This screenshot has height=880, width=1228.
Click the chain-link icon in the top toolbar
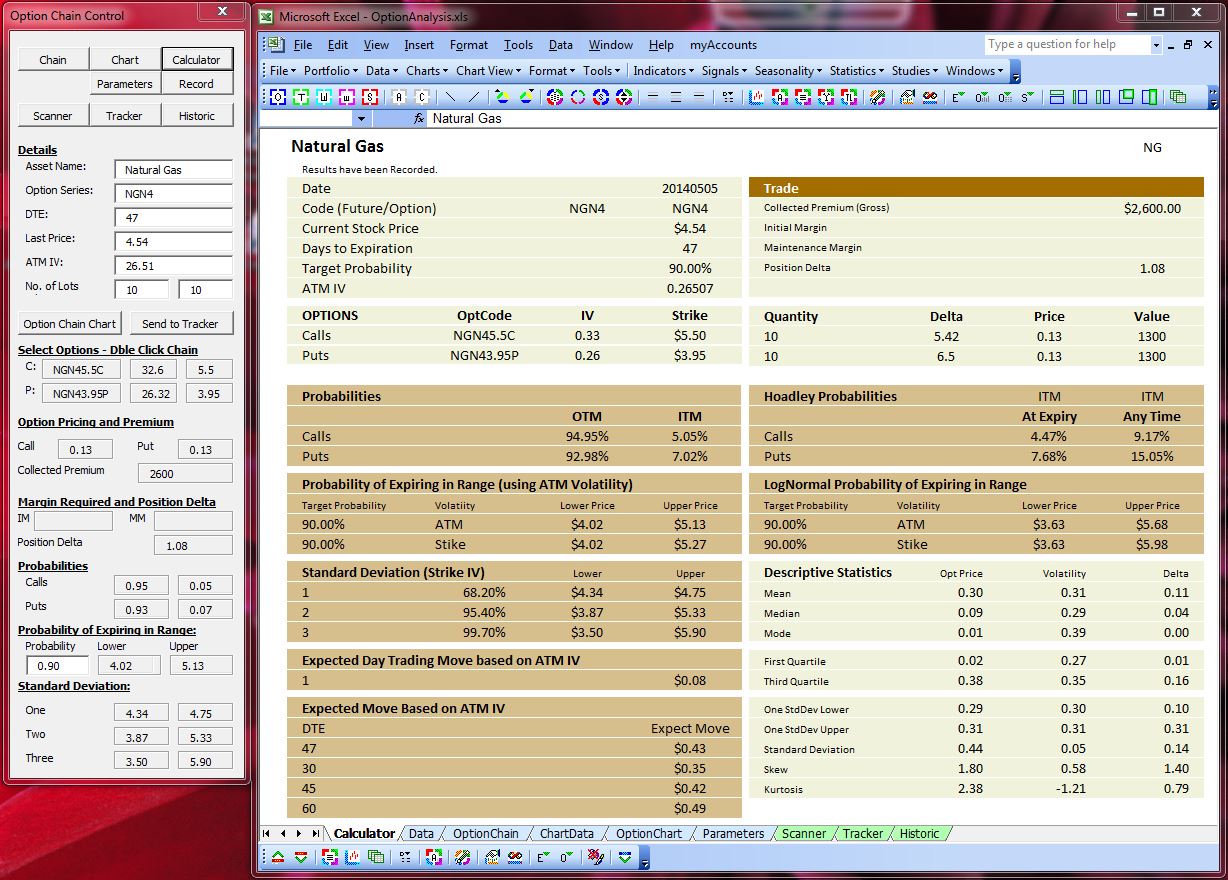pyautogui.click(x=931, y=97)
